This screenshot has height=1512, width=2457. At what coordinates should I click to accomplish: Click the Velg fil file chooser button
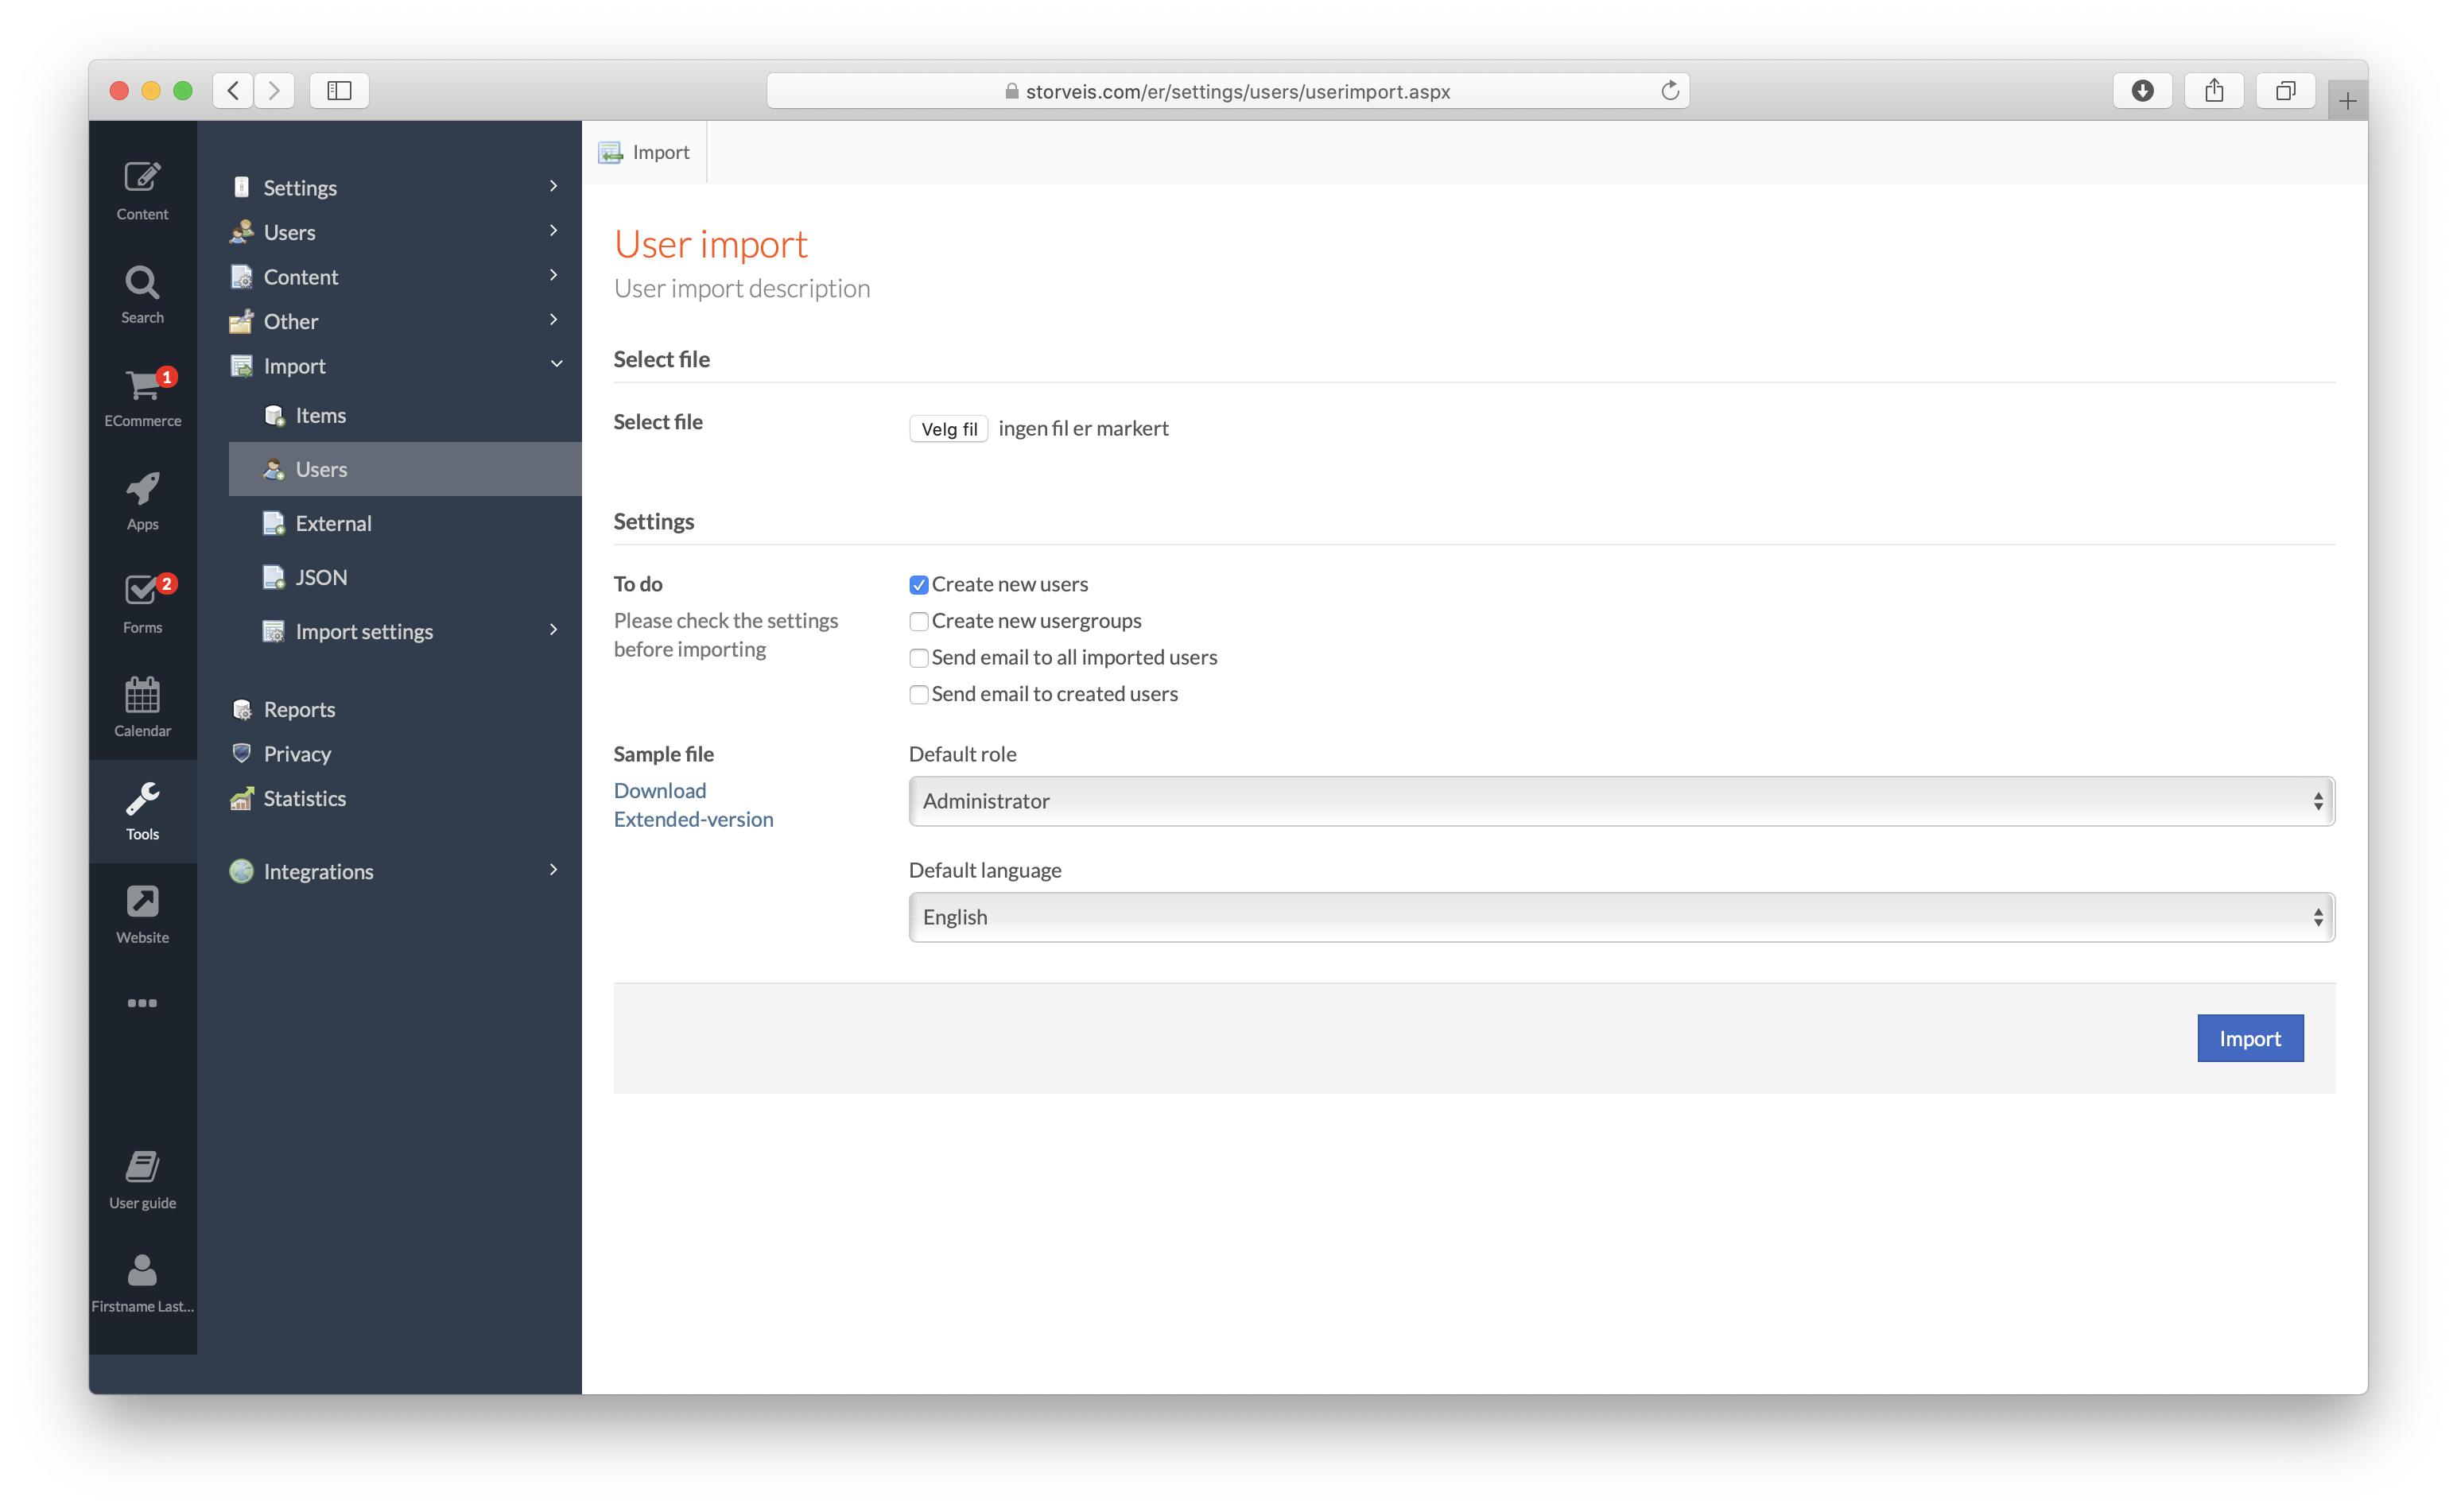click(948, 429)
